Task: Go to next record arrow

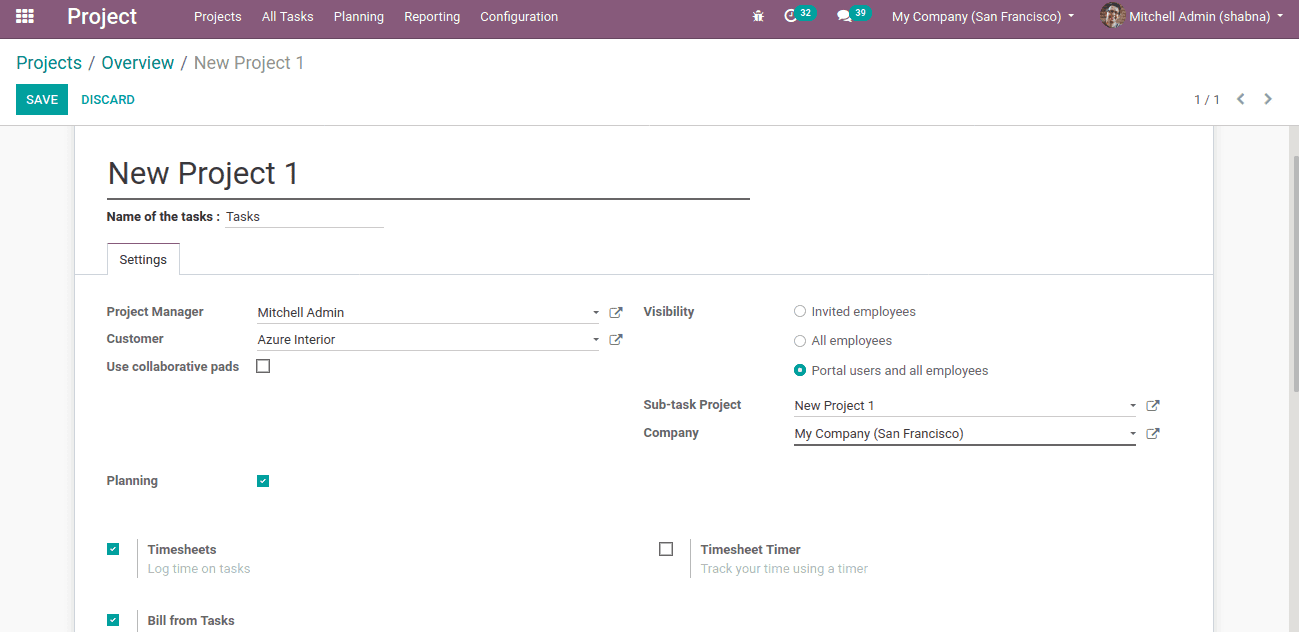Action: point(1268,99)
